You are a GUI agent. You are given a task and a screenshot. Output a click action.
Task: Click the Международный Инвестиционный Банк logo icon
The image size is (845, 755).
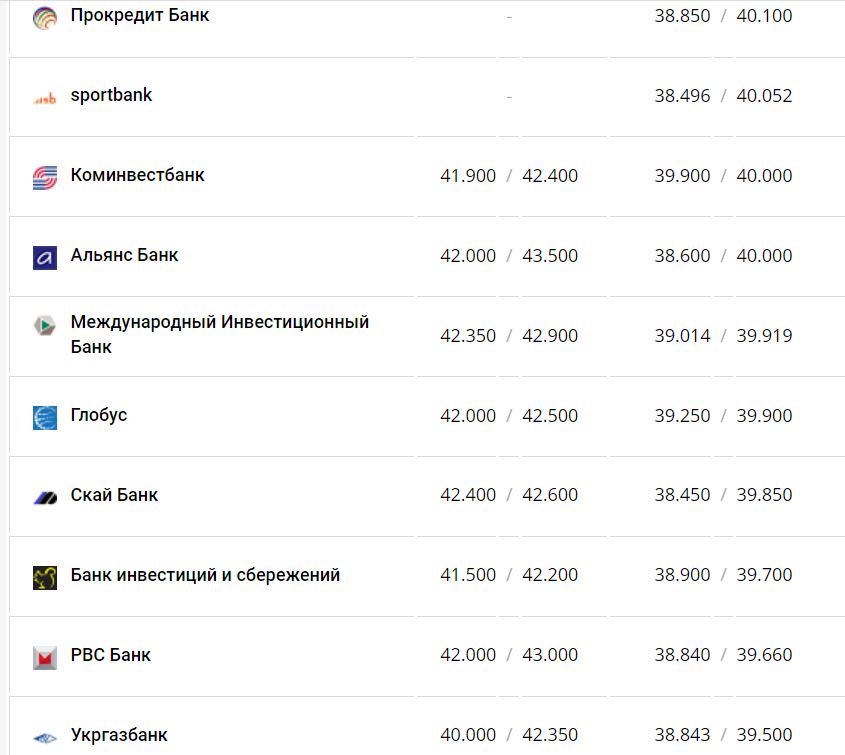45,326
